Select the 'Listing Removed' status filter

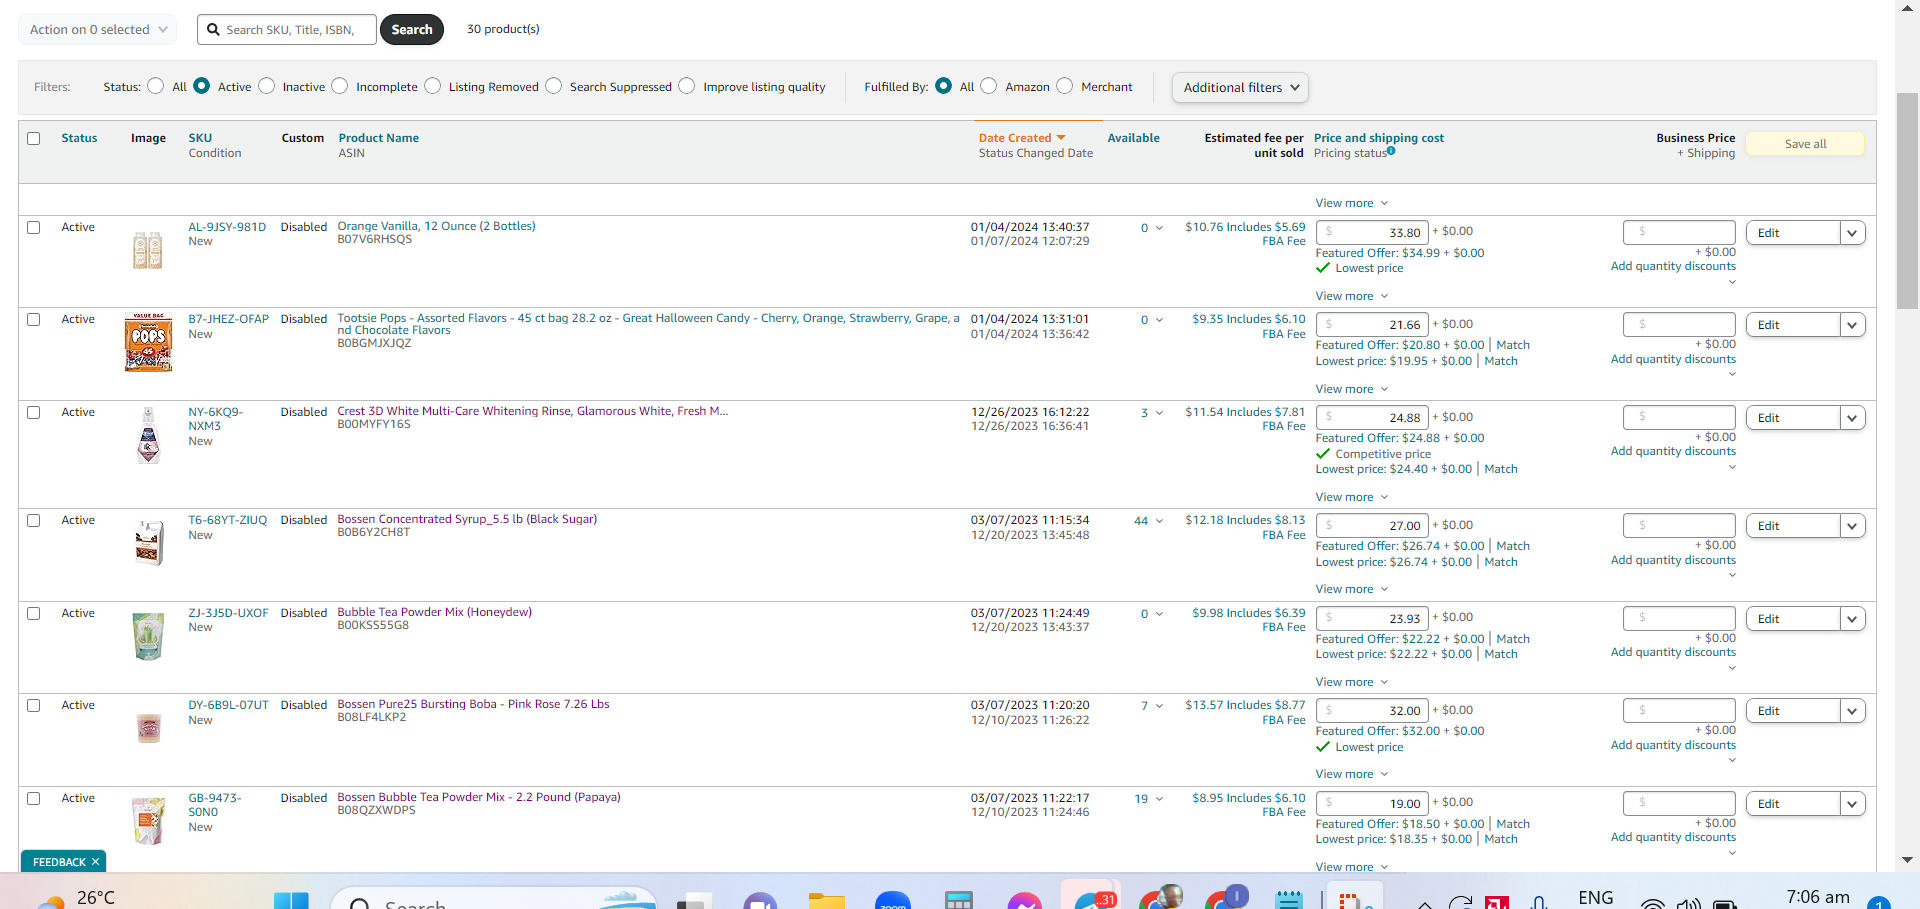pos(433,86)
